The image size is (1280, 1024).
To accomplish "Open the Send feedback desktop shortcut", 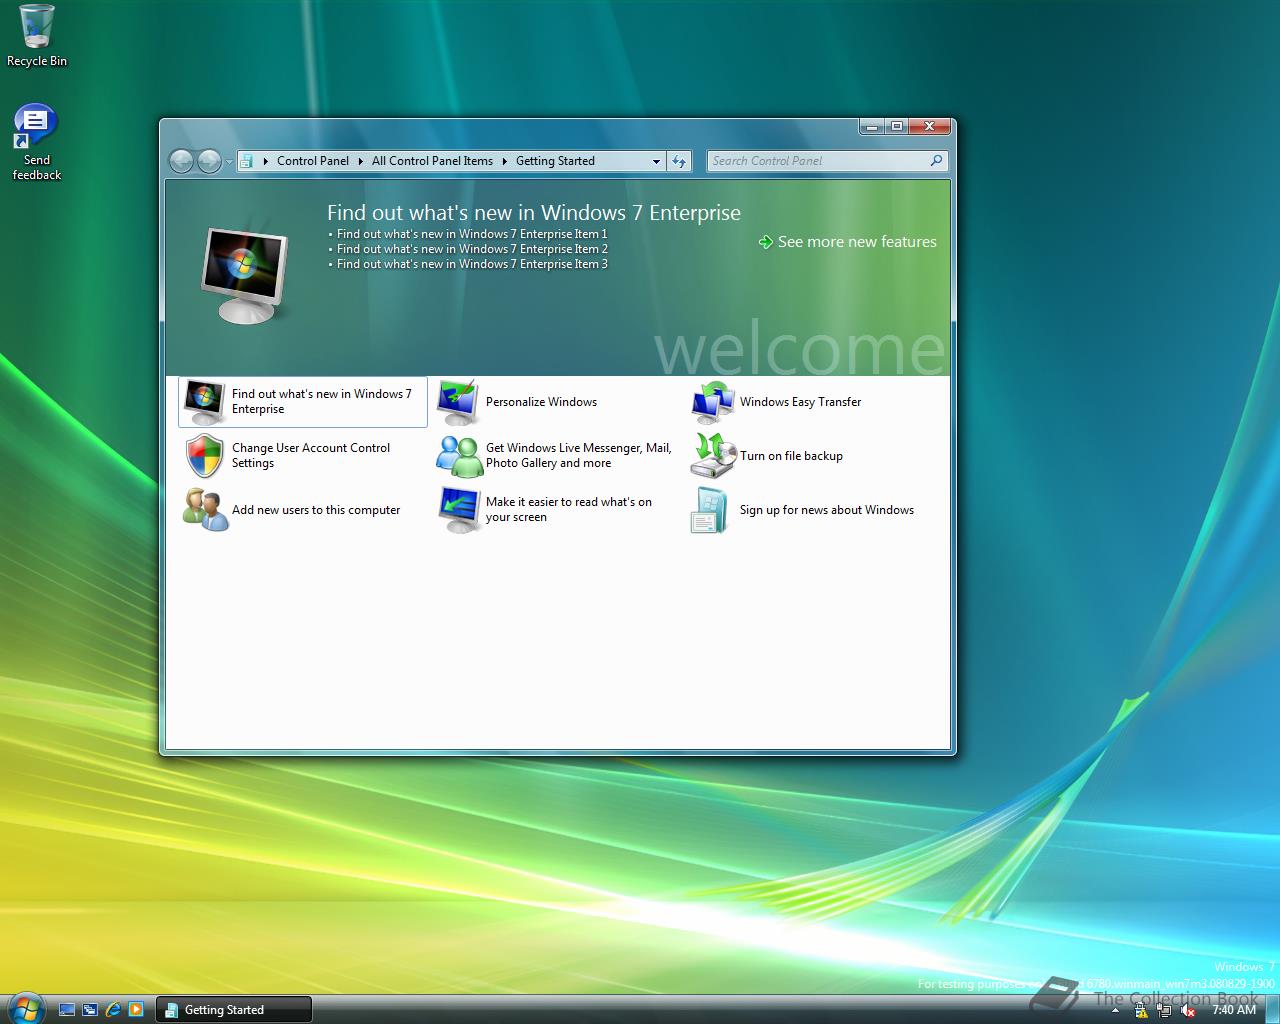I will tap(37, 143).
